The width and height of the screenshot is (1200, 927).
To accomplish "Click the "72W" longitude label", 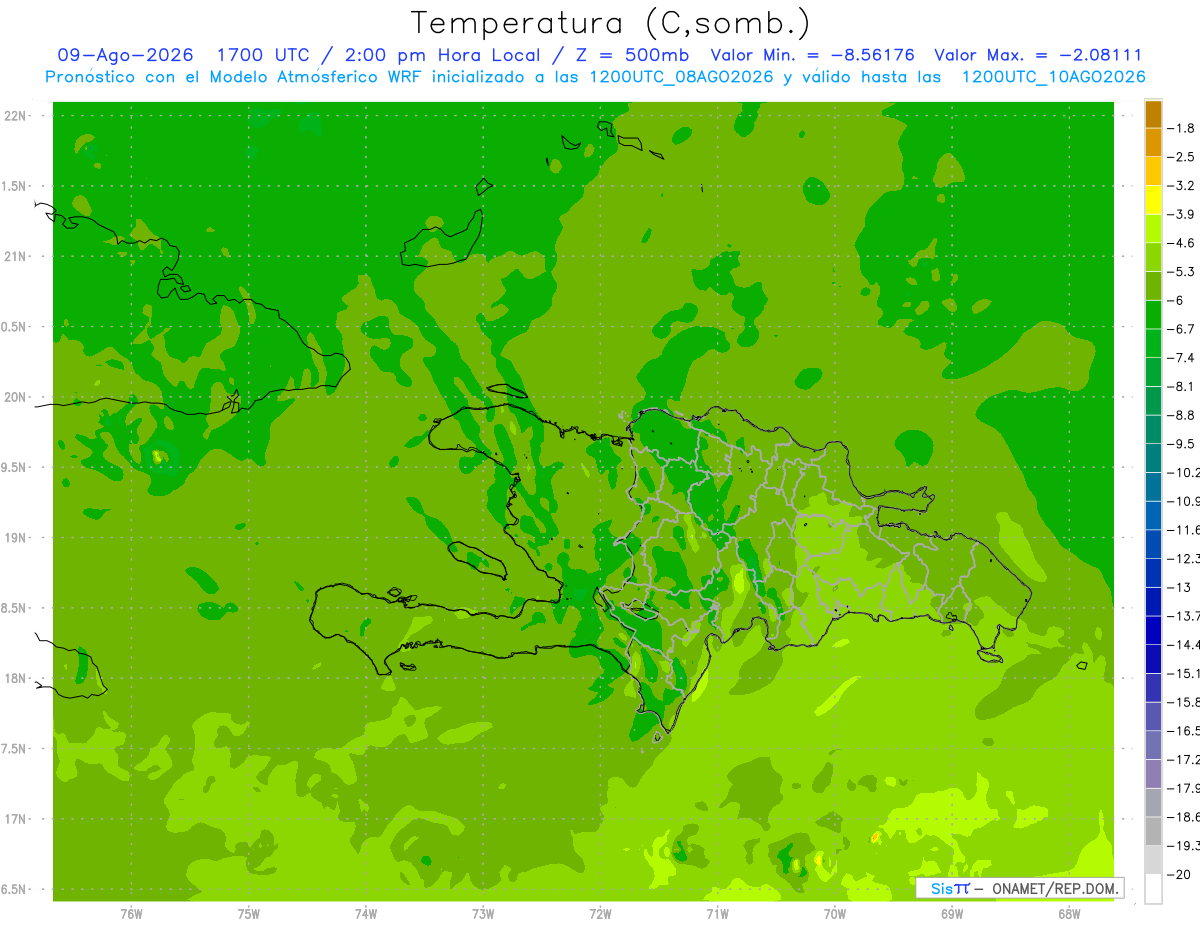I will (x=600, y=914).
